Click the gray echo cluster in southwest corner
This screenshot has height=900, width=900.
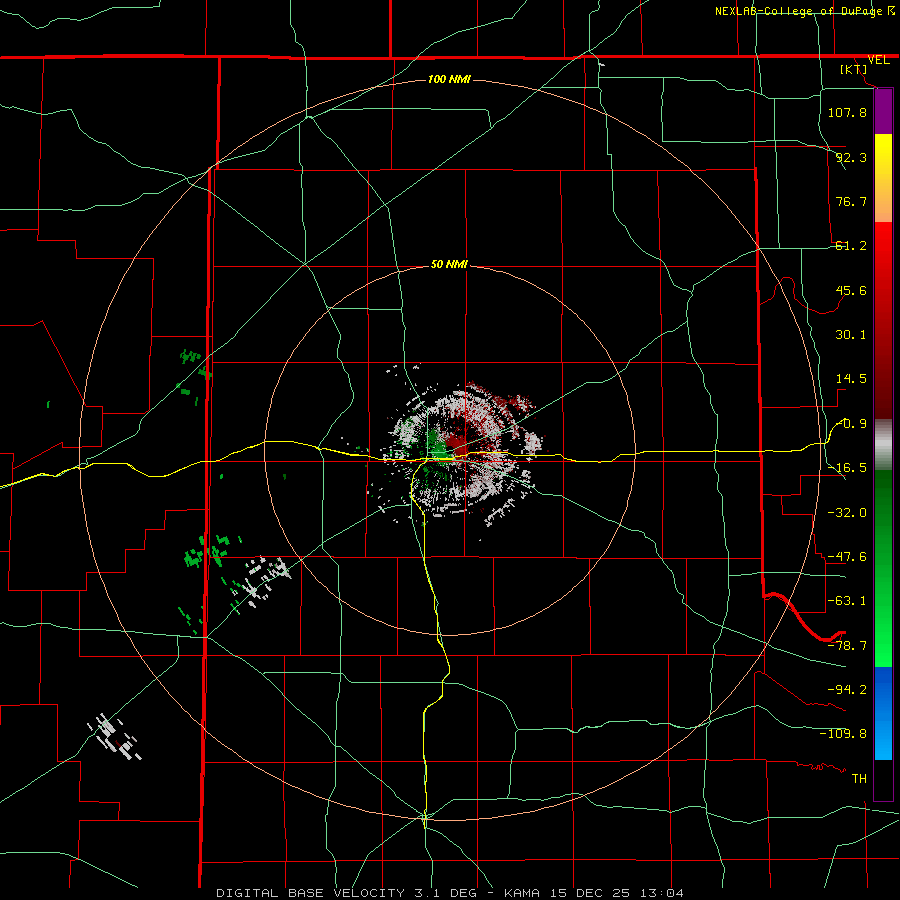click(115, 737)
